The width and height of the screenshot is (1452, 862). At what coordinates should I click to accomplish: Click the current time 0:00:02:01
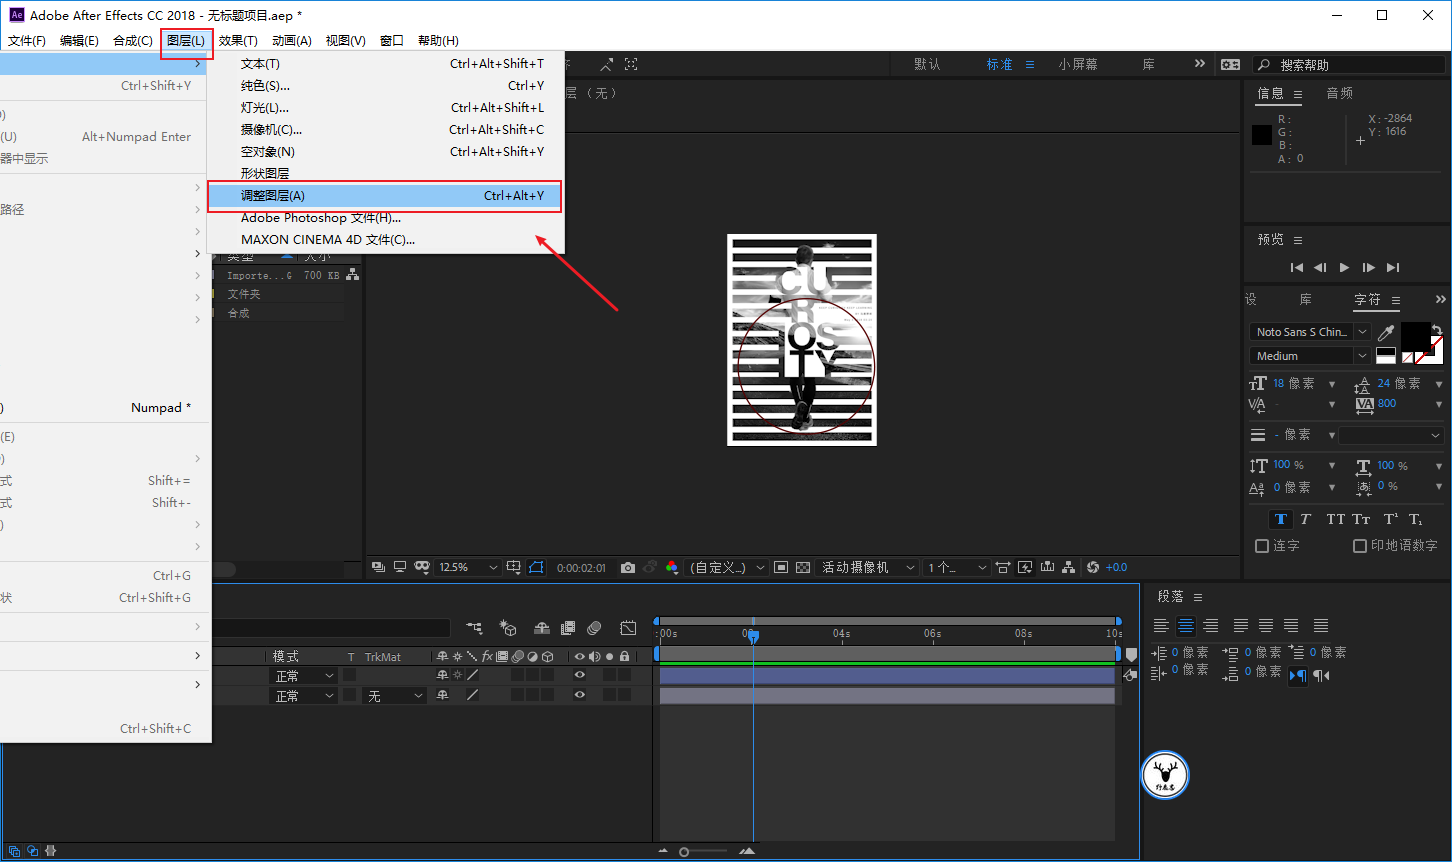pyautogui.click(x=581, y=567)
